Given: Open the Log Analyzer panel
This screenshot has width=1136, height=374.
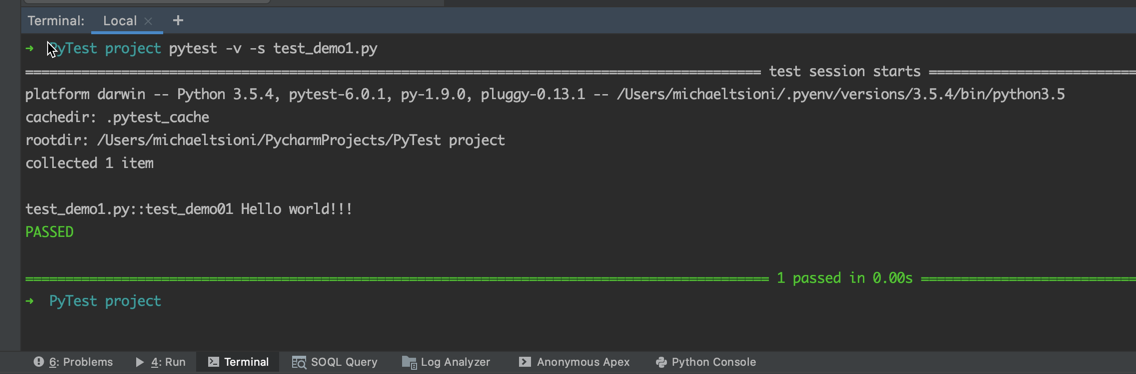Looking at the screenshot, I should pyautogui.click(x=446, y=362).
